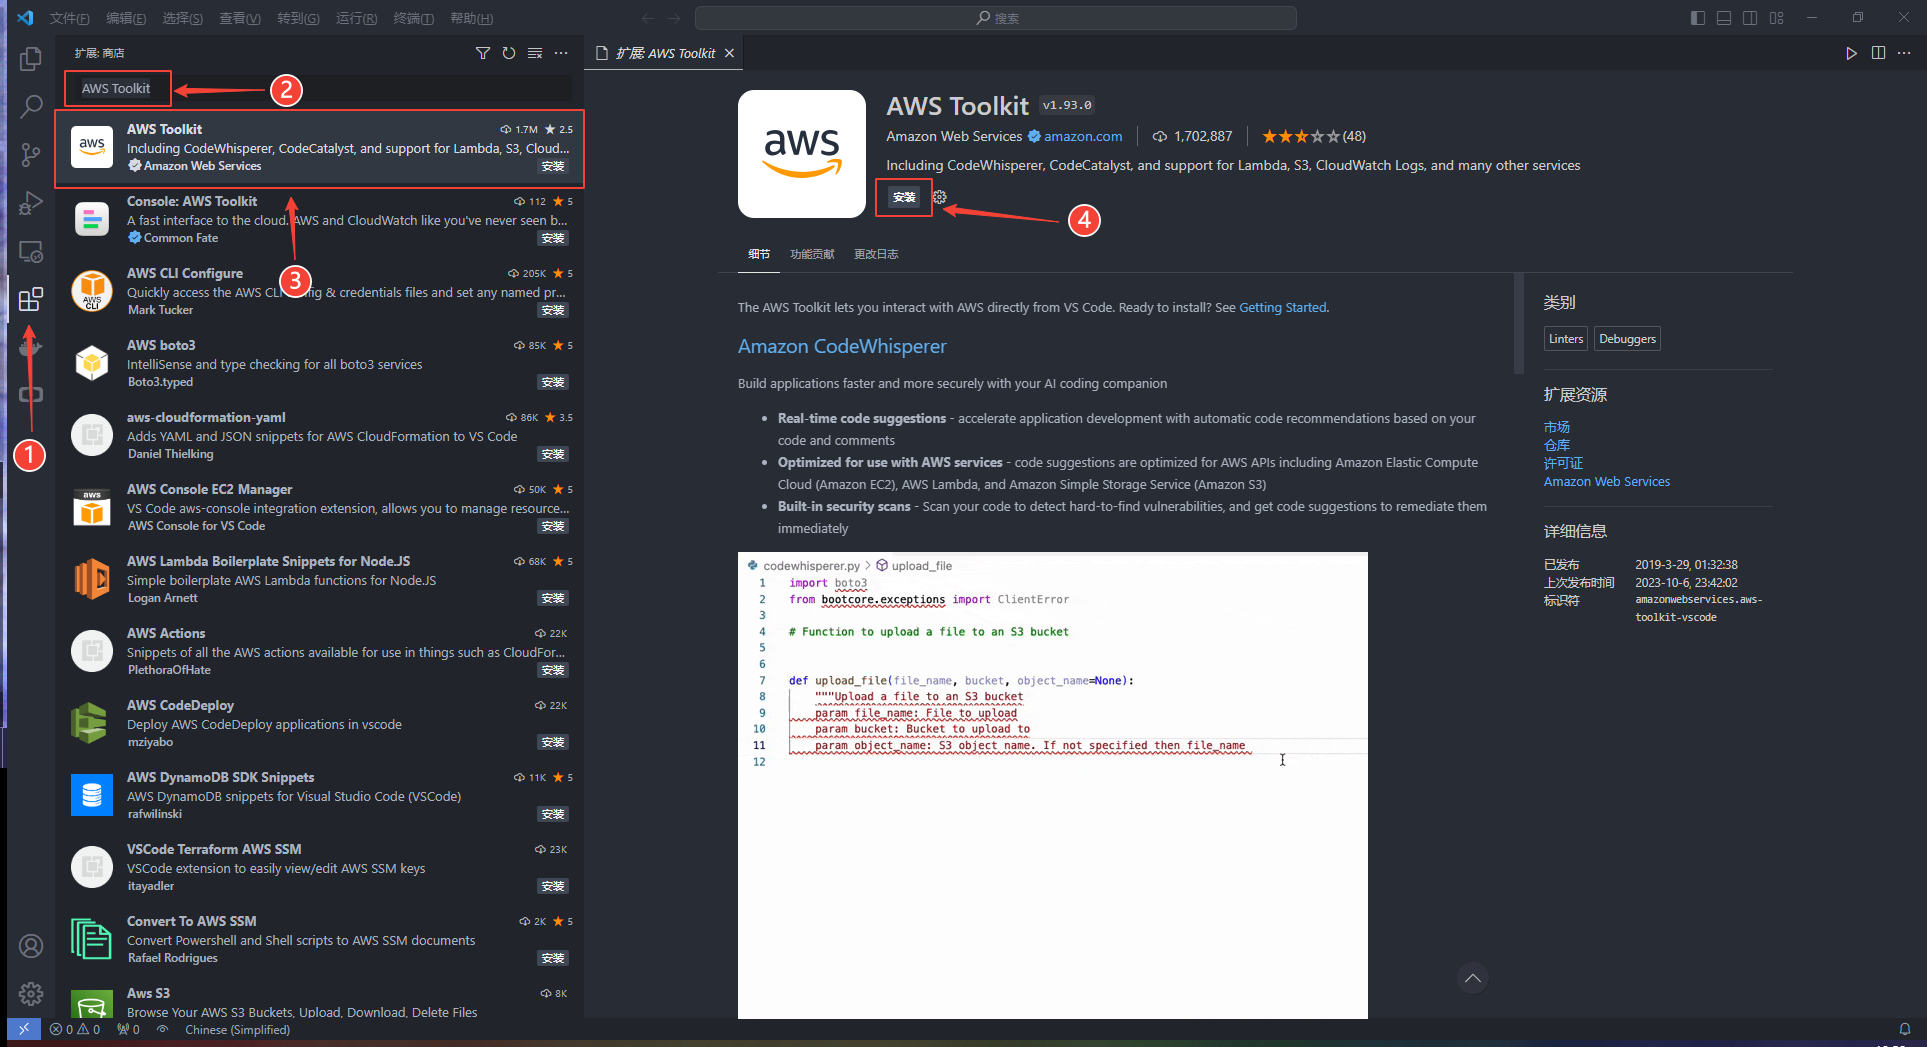Open the 仓库 resource link
The height and width of the screenshot is (1047, 1927).
[1557, 445]
